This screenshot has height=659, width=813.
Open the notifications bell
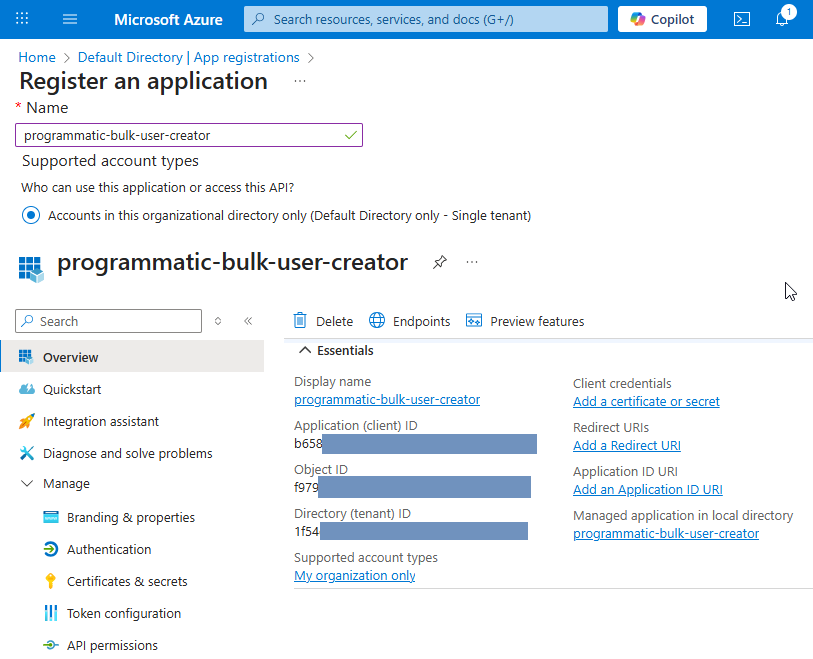(782, 19)
